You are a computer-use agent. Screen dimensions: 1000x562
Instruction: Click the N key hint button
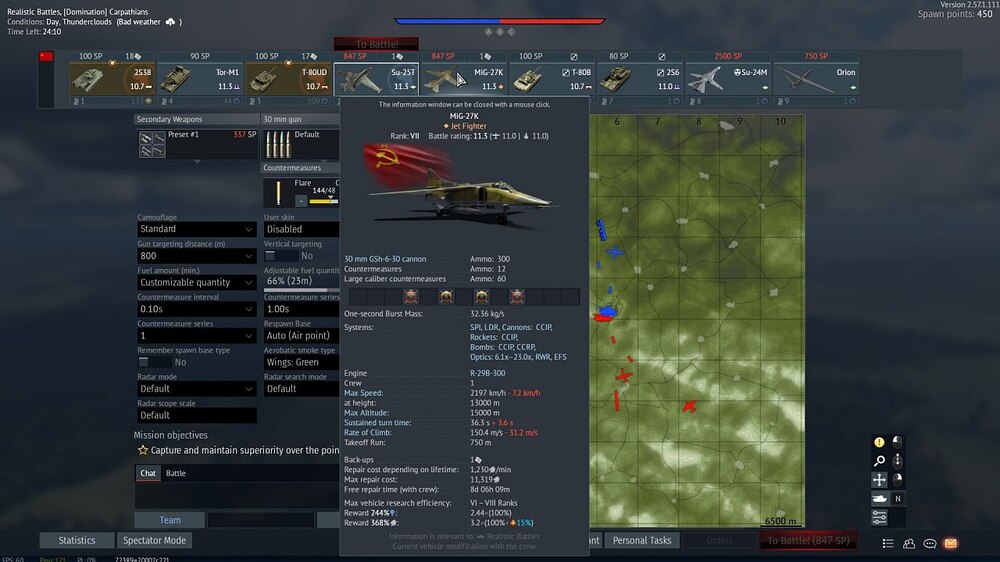click(897, 499)
